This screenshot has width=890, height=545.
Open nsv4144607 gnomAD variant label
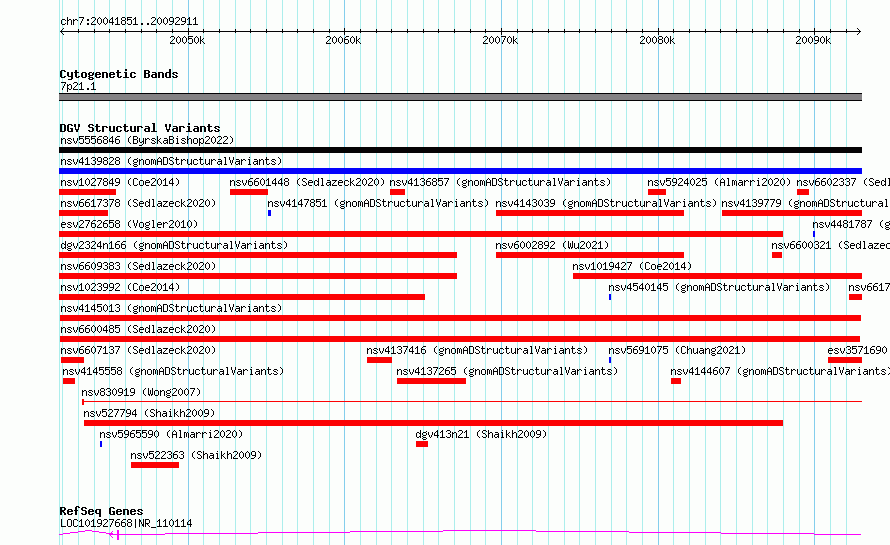pyautogui.click(x=779, y=371)
